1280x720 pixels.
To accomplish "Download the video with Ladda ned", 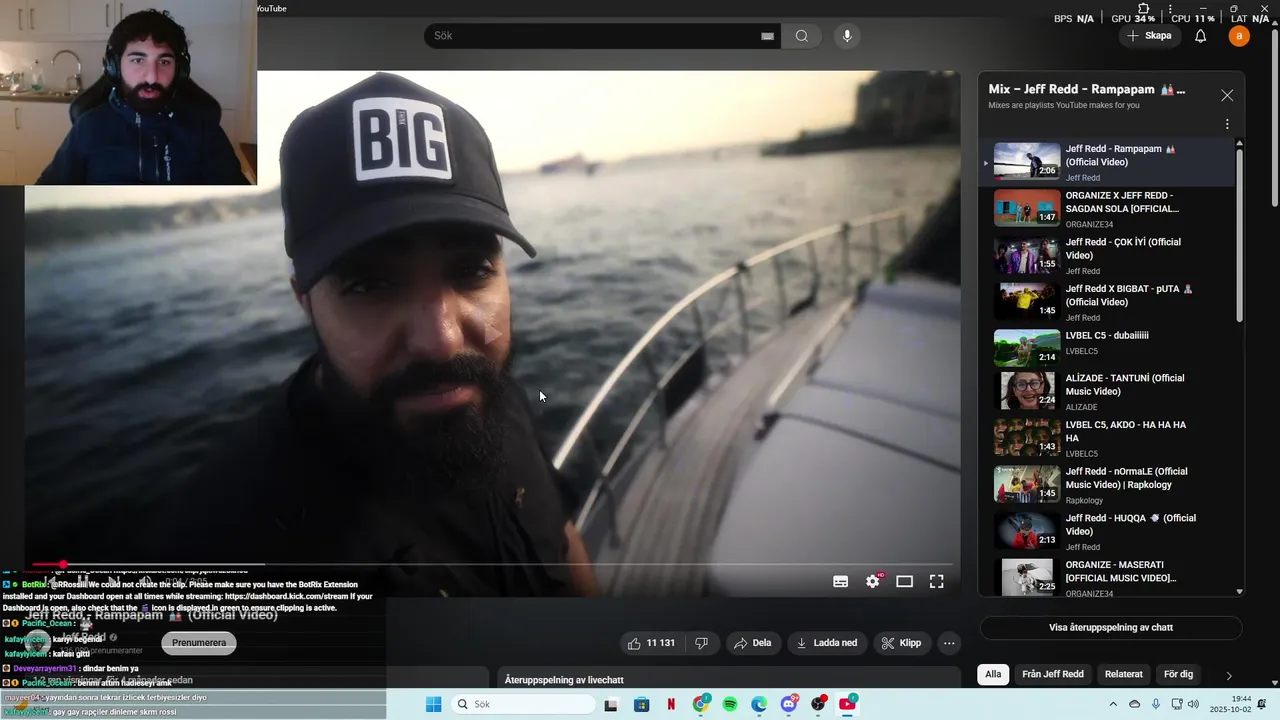I will (x=827, y=643).
